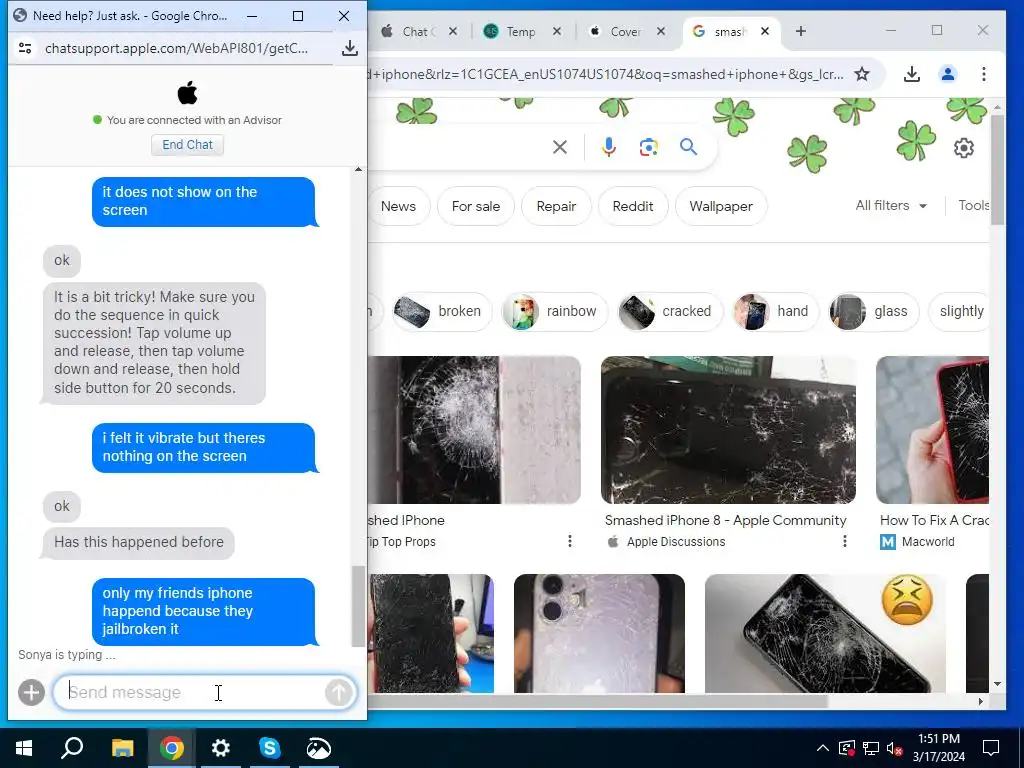Viewport: 1024px width, 768px height.
Task: Choose the rainbow image suggestion chip
Action: pos(554,312)
